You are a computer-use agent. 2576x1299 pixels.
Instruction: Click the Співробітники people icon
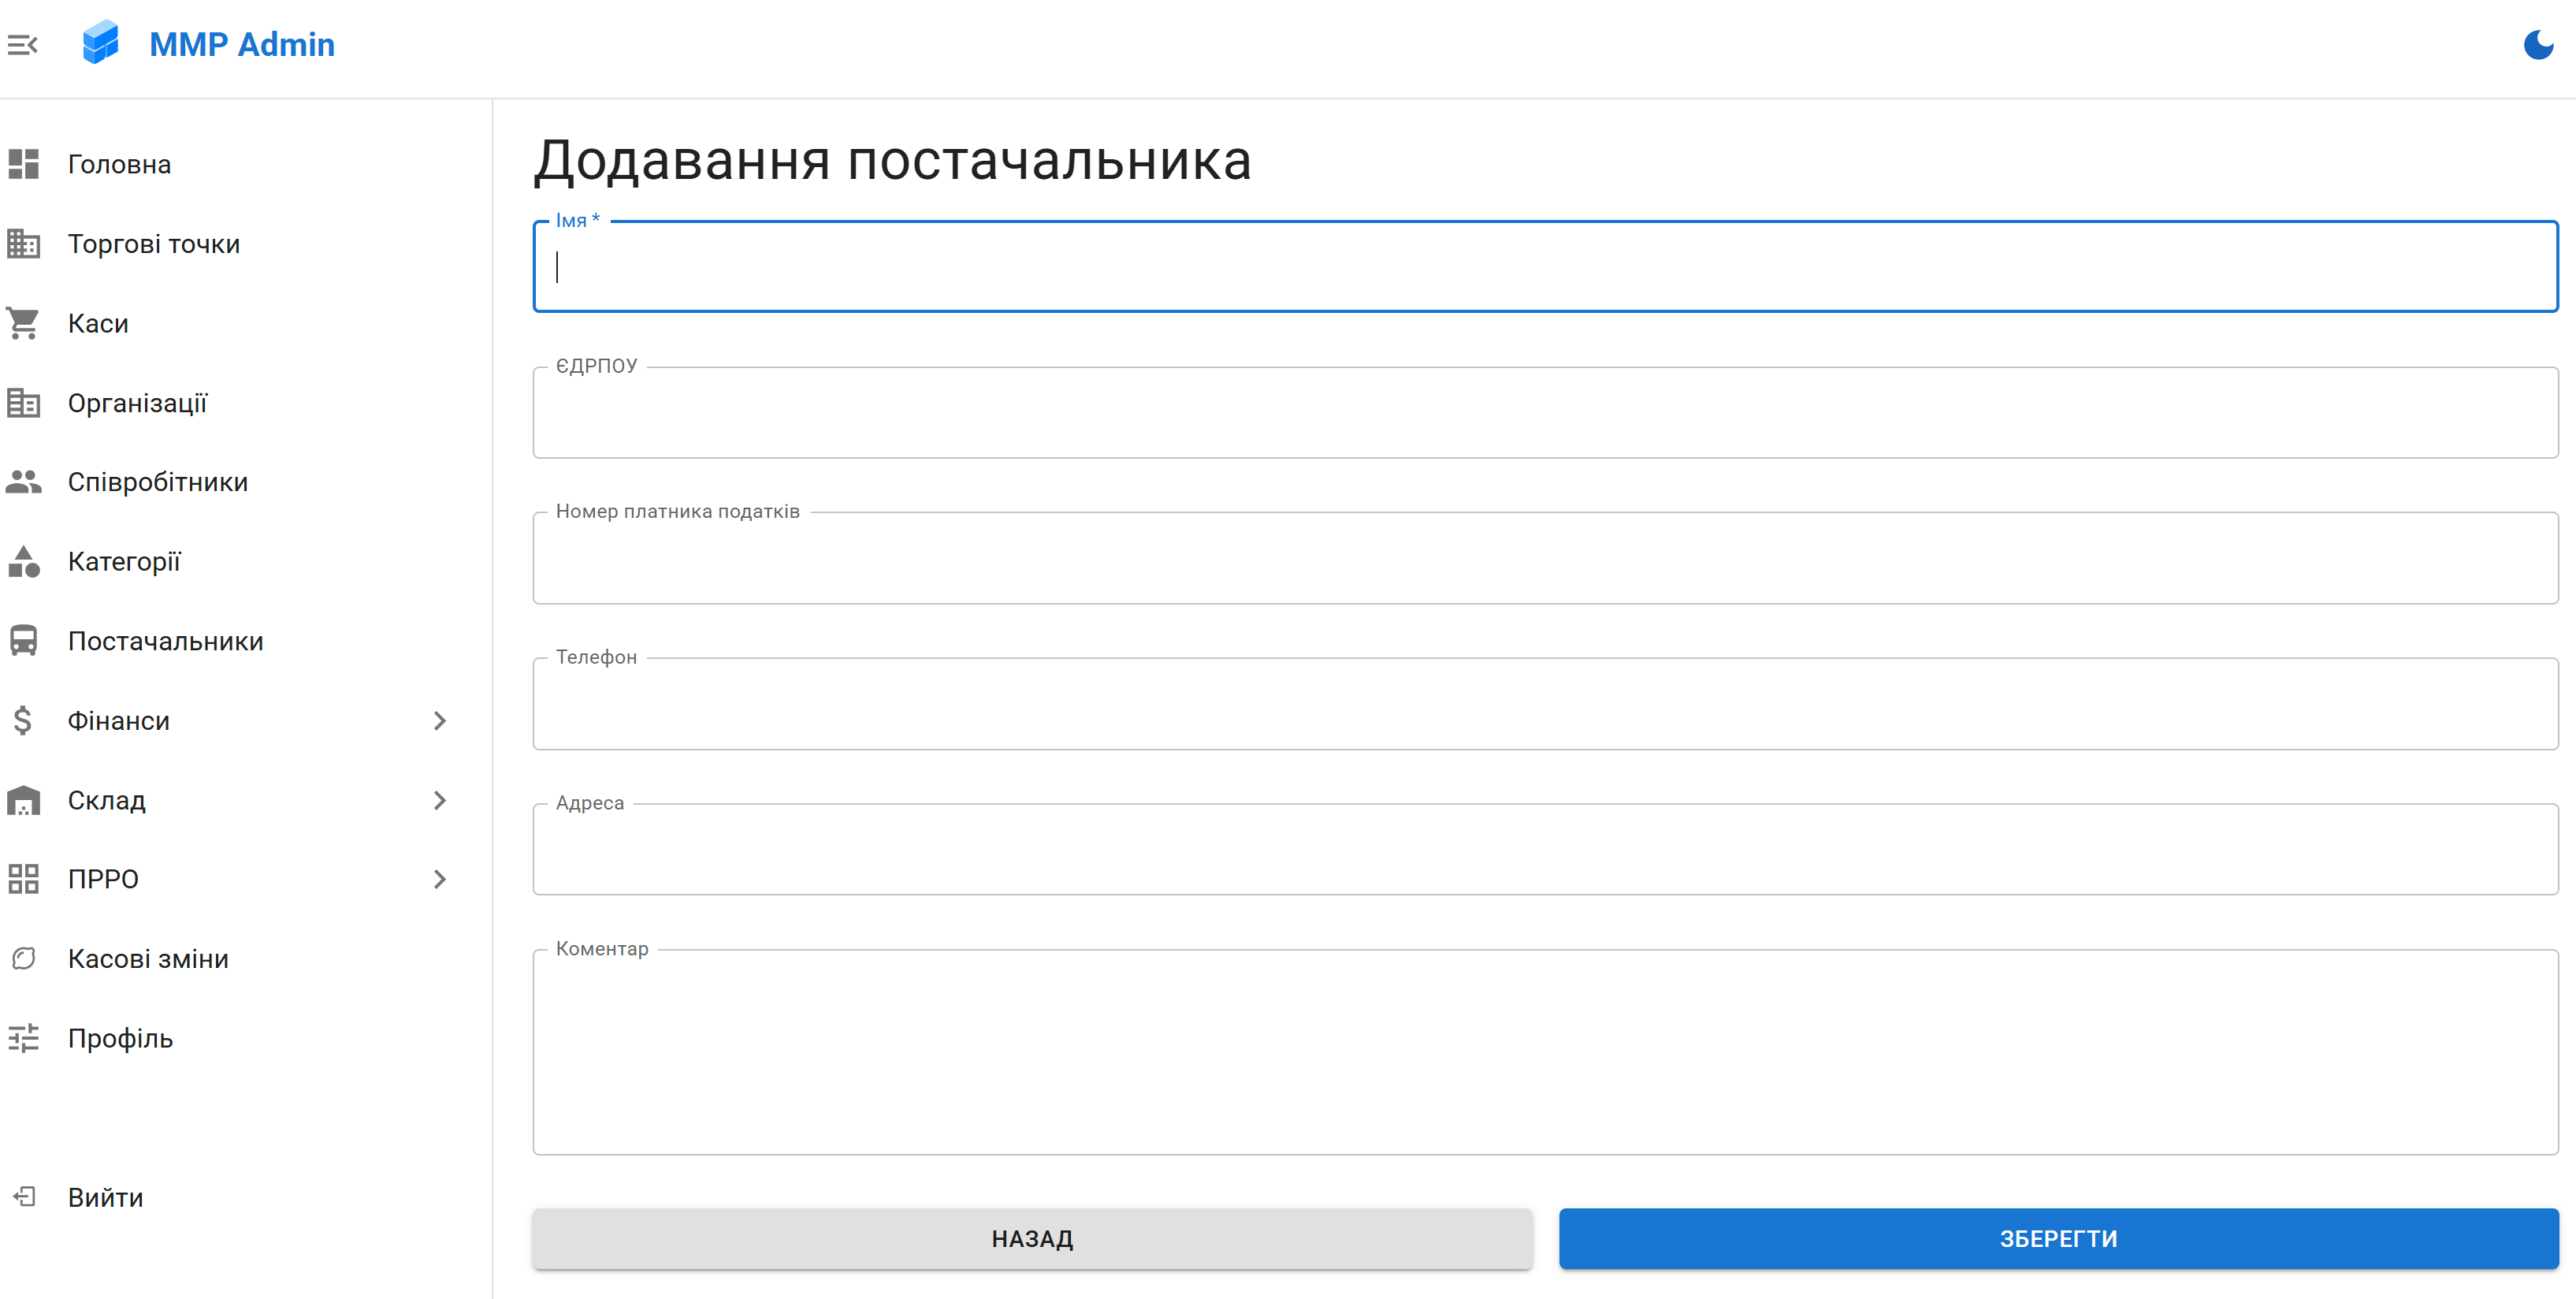click(23, 482)
